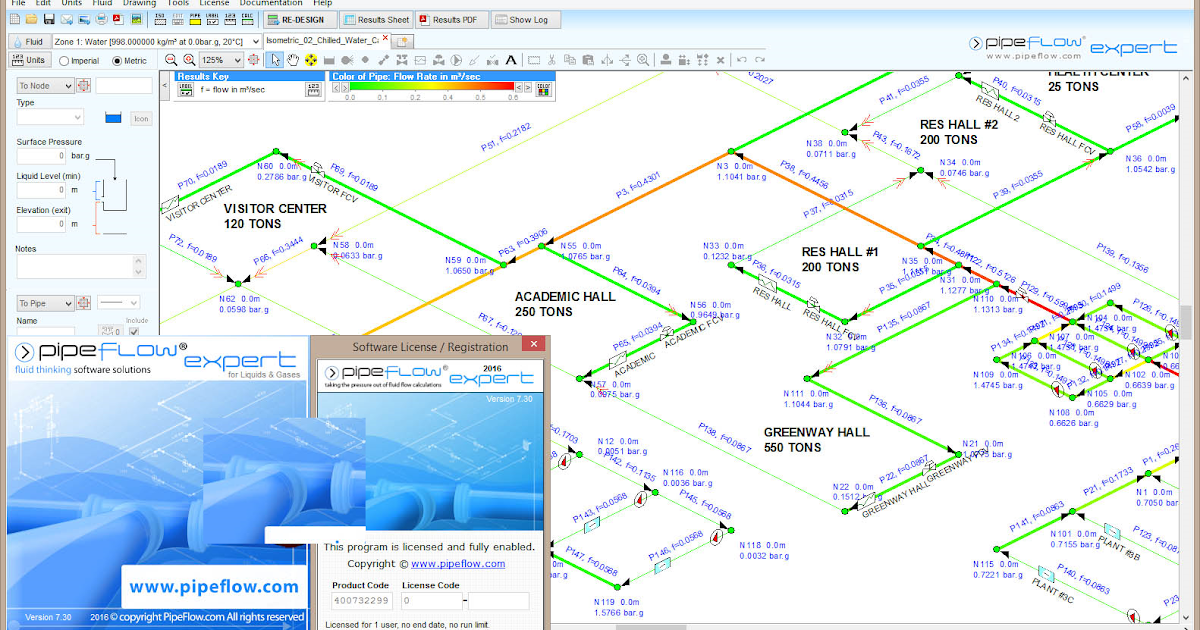The image size is (1200, 630).
Task: Click the left arrow at gradient start
Action: [335, 87]
